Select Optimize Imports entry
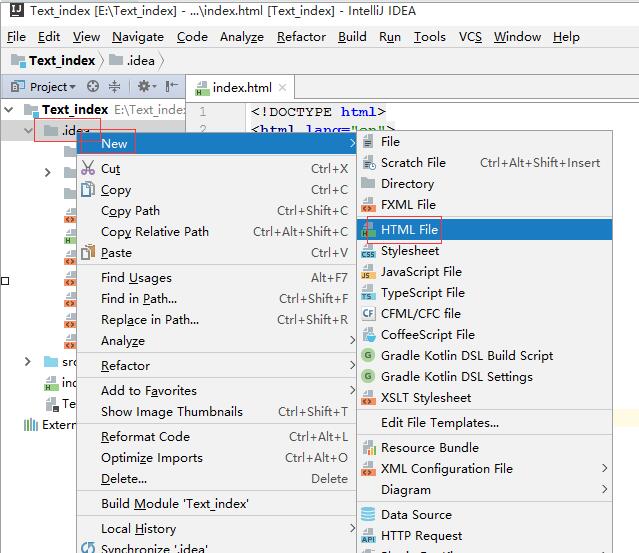 tap(216, 458)
